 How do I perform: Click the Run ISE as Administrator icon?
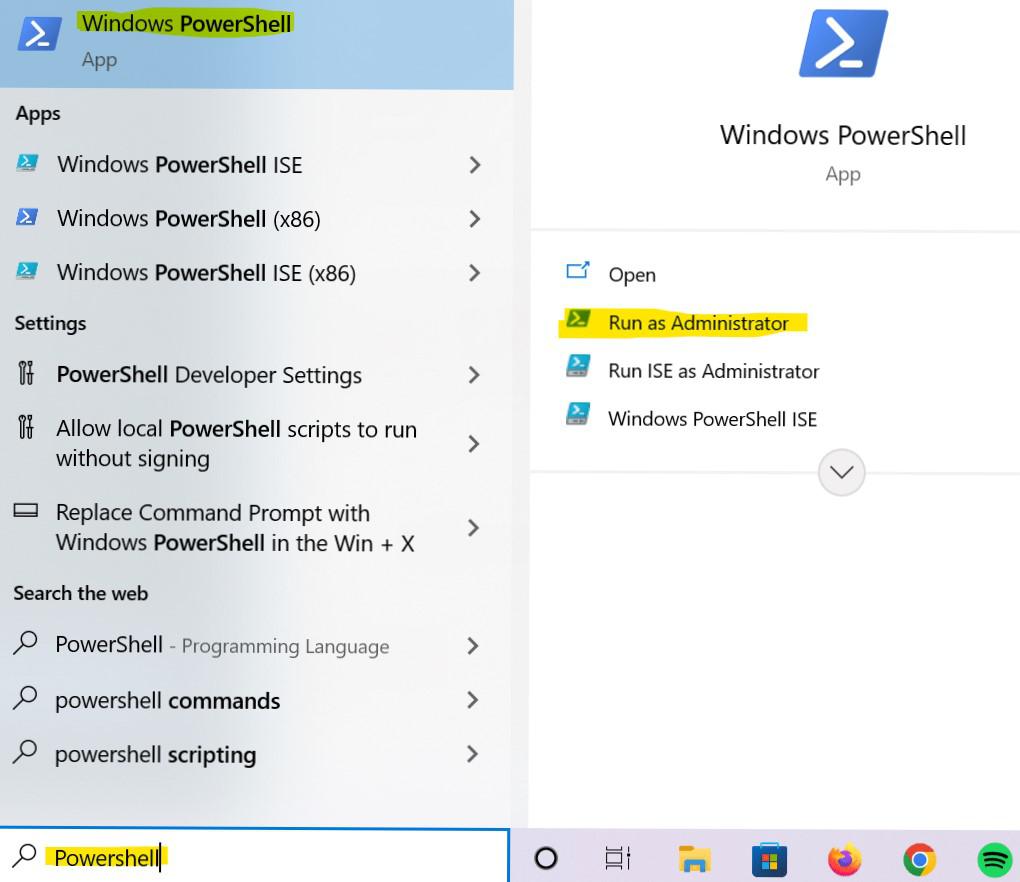tap(578, 366)
